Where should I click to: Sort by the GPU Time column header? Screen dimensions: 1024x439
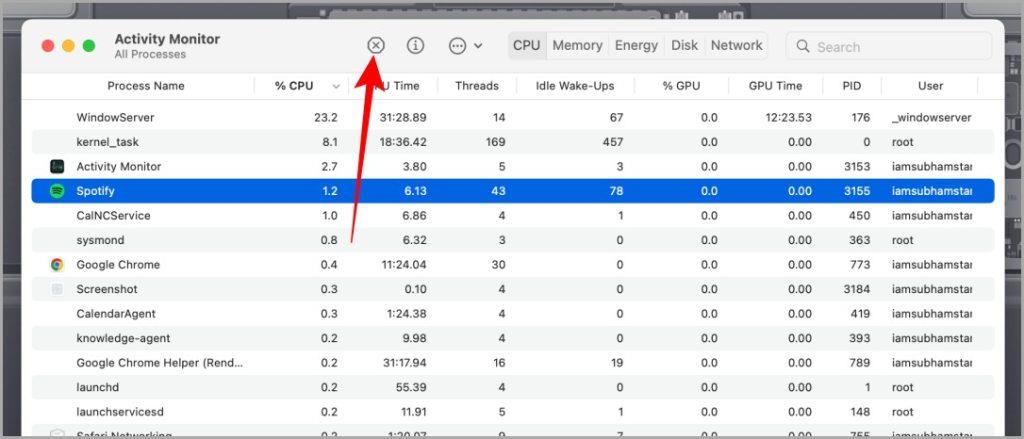pos(775,86)
